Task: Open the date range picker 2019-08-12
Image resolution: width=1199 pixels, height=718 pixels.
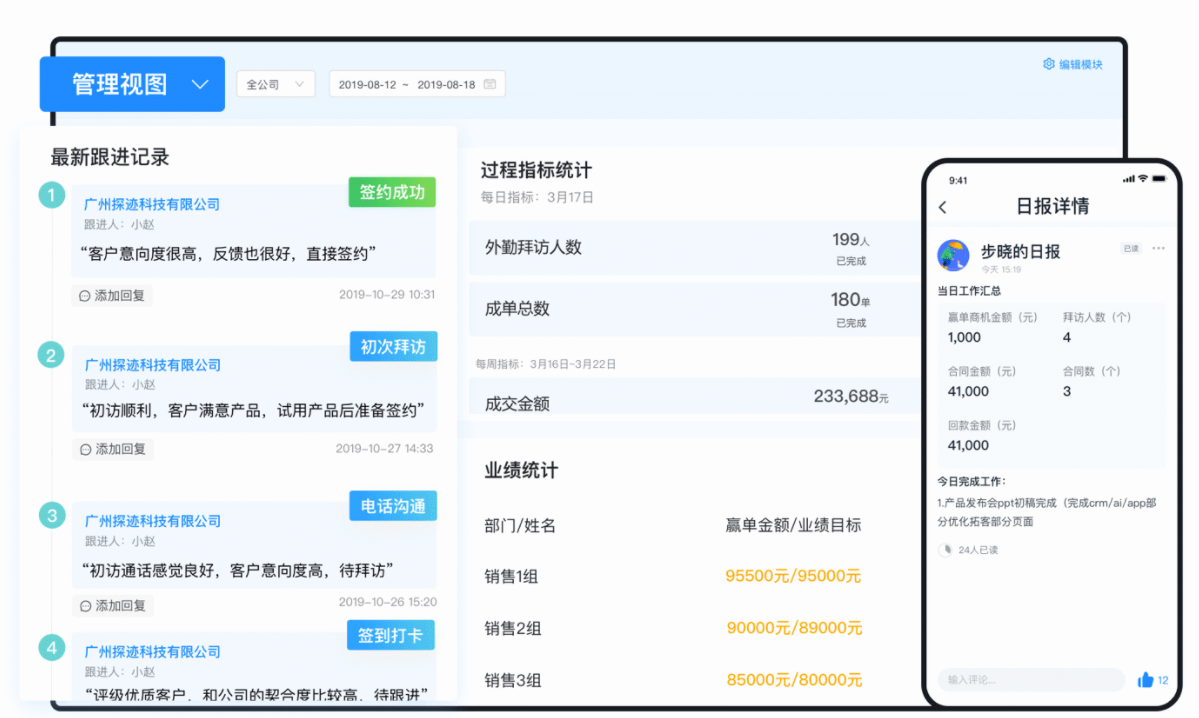Action: click(406, 85)
